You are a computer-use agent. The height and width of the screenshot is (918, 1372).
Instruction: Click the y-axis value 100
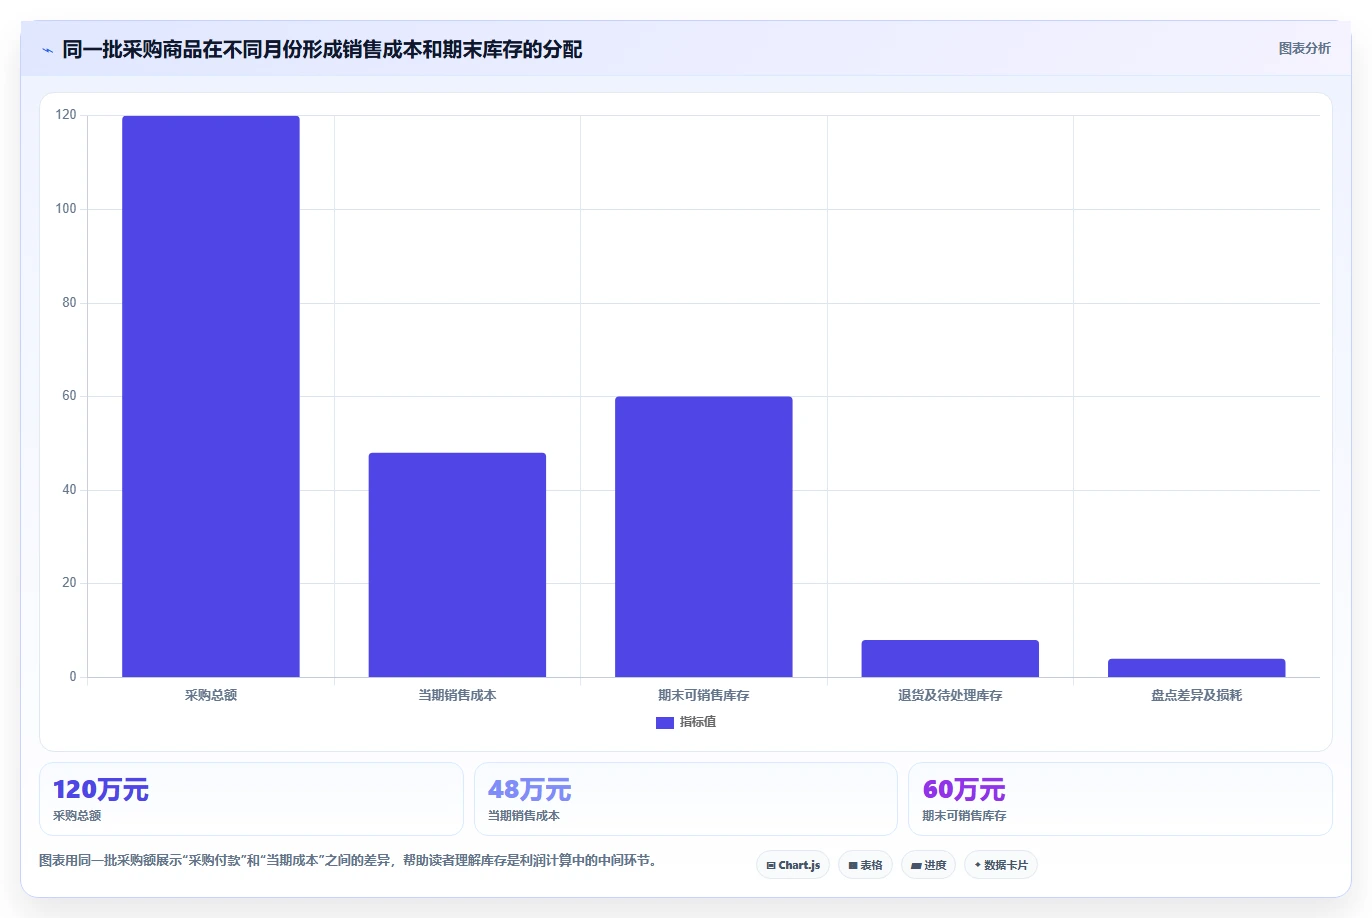tap(66, 209)
